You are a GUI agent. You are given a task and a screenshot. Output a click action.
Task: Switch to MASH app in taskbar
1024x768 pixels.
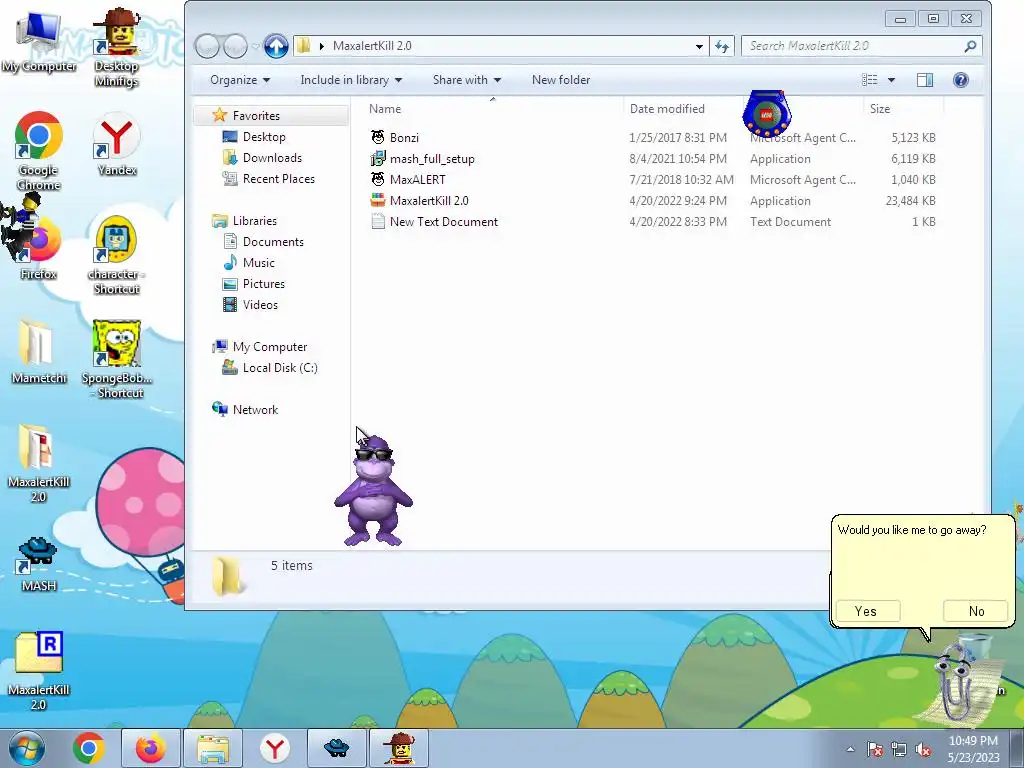tap(336, 748)
